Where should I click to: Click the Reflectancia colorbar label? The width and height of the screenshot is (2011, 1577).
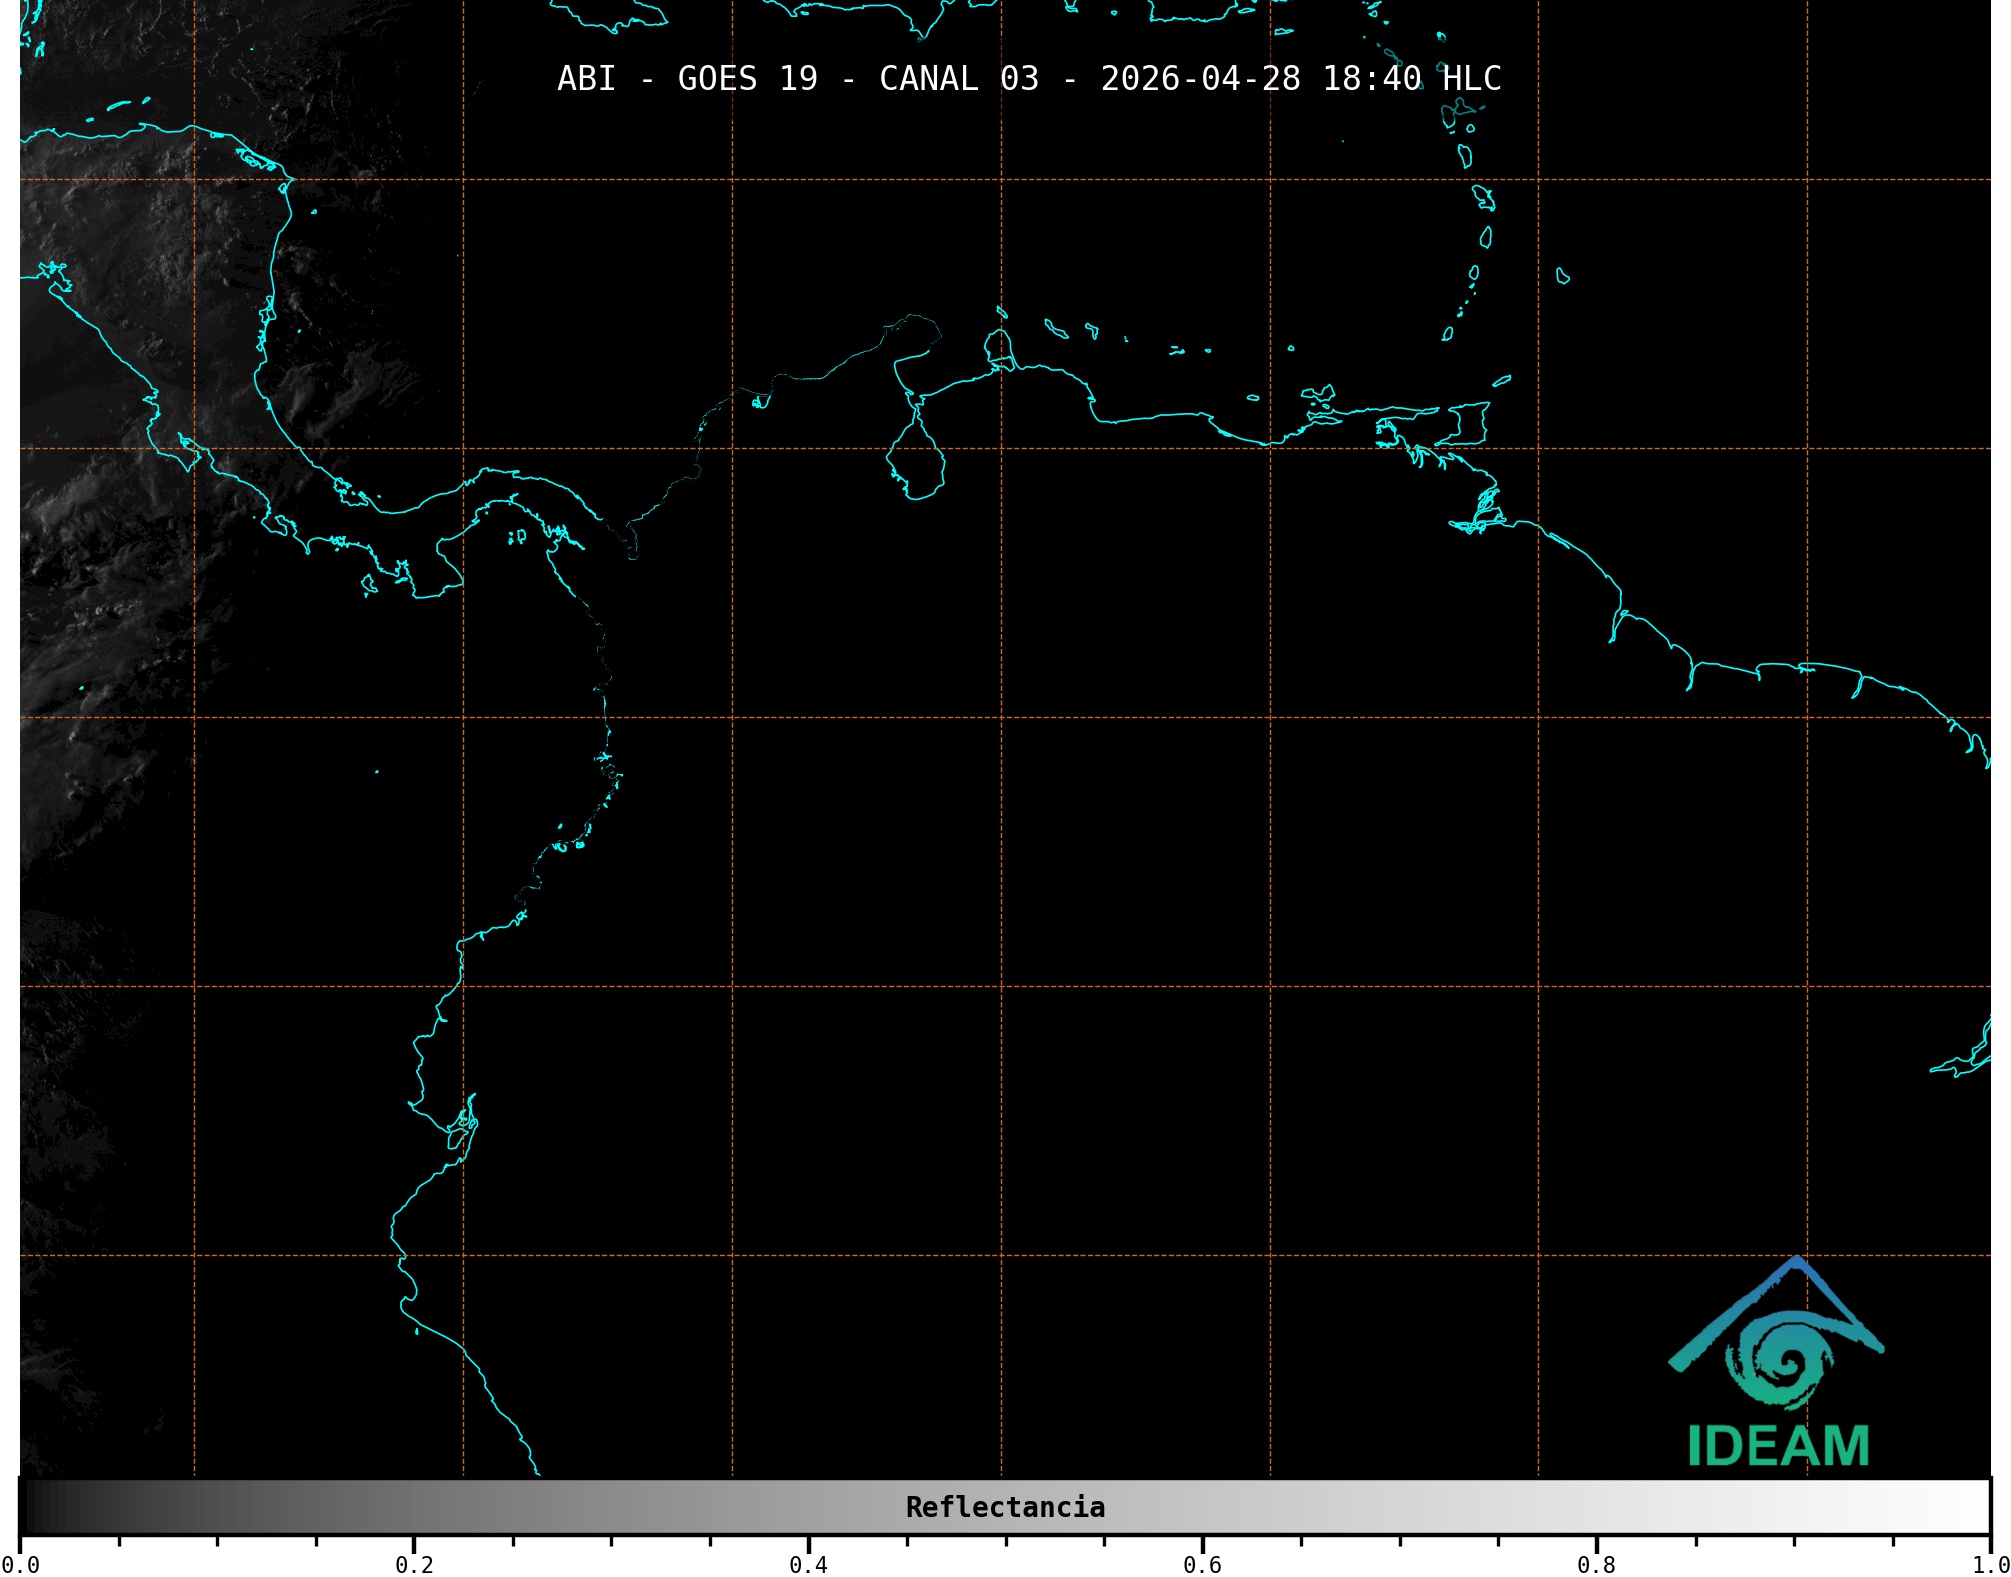point(1005,1507)
